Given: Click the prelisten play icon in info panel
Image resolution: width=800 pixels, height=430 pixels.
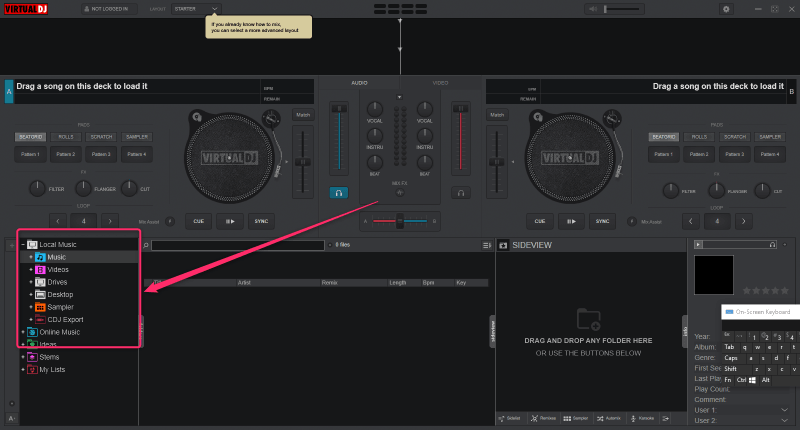Looking at the screenshot, I should pos(698,245).
